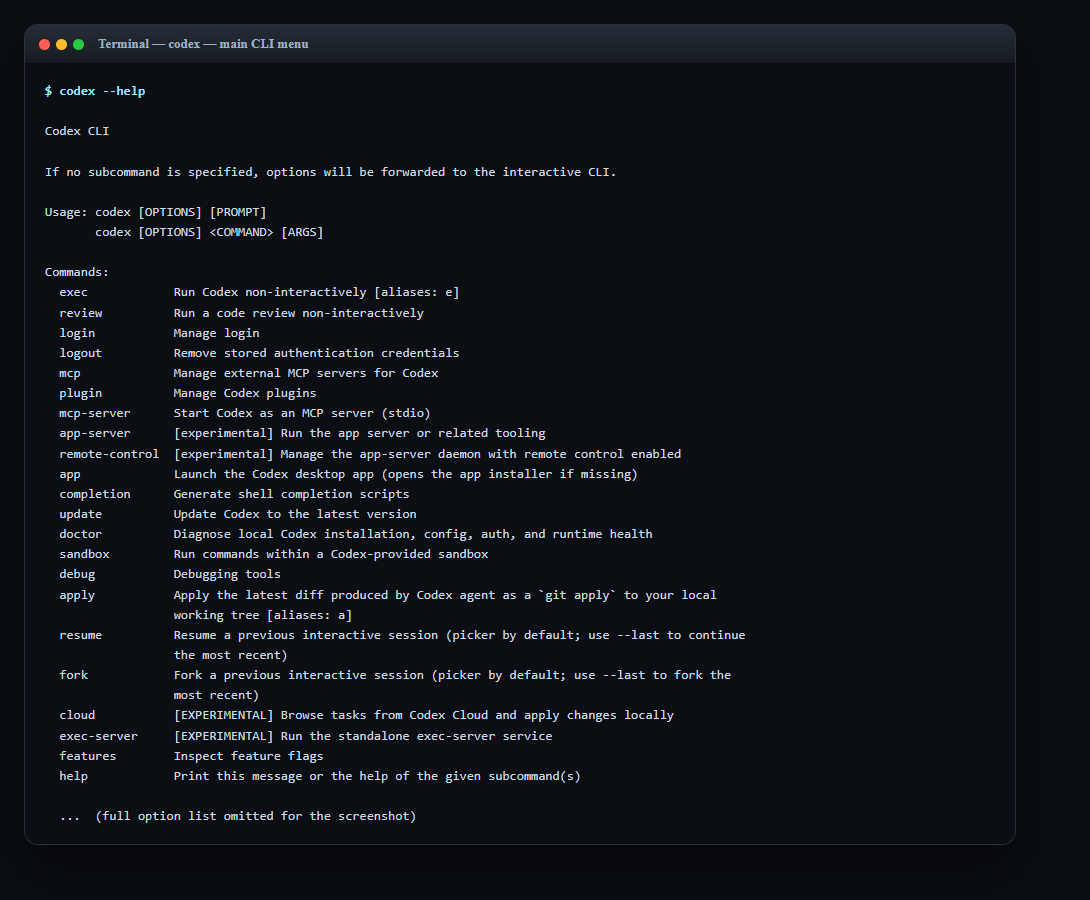Click the 'codex [OPTIONS] <COMMAND> [ARGS]' usage line
This screenshot has width=1090, height=900.
tap(209, 232)
